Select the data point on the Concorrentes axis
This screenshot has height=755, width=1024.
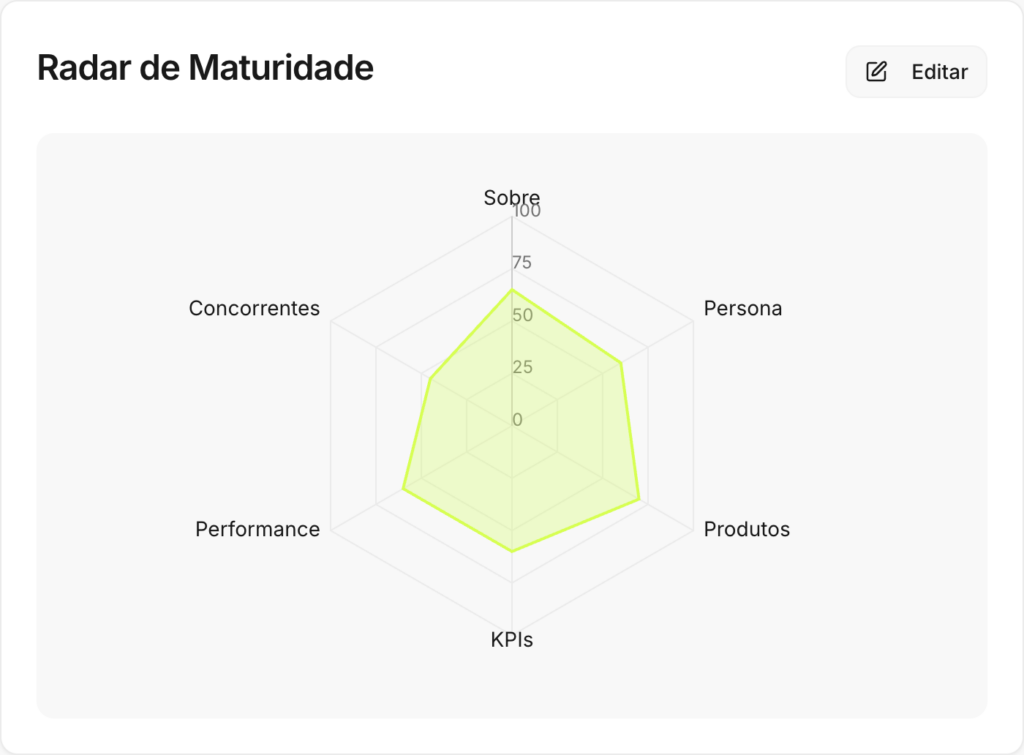pyautogui.click(x=429, y=379)
